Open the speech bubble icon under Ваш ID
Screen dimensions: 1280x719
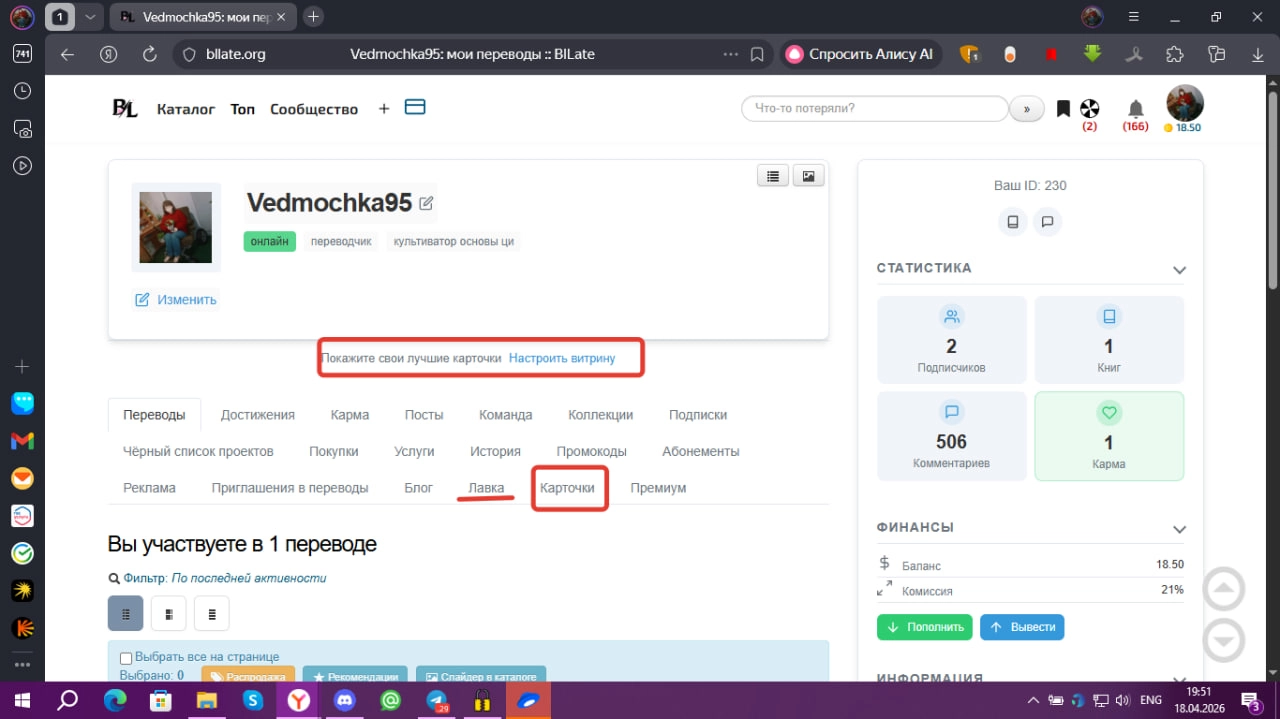1047,222
